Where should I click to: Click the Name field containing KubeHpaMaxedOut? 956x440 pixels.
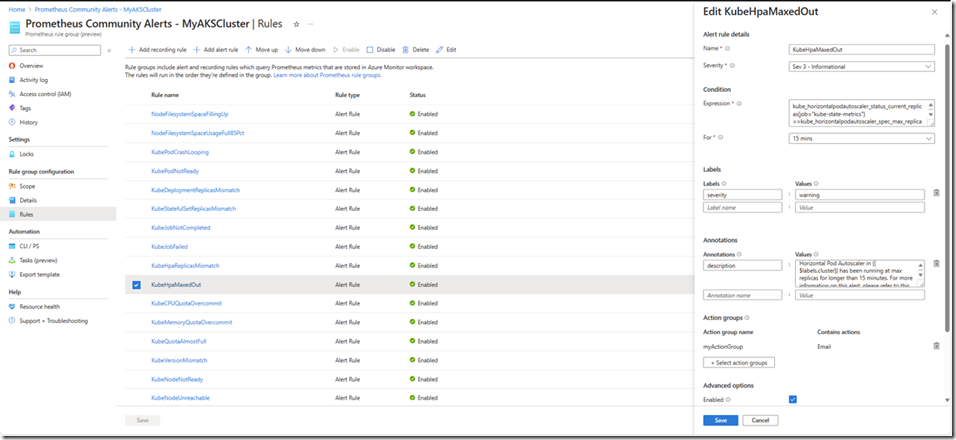pos(861,50)
